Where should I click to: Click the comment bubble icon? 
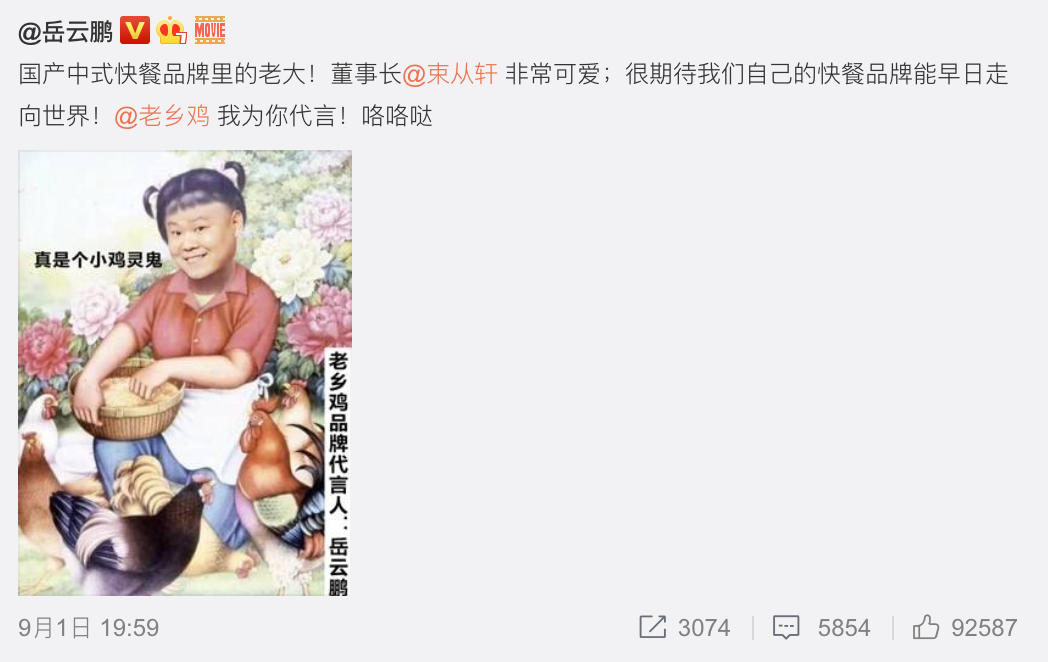tap(786, 627)
